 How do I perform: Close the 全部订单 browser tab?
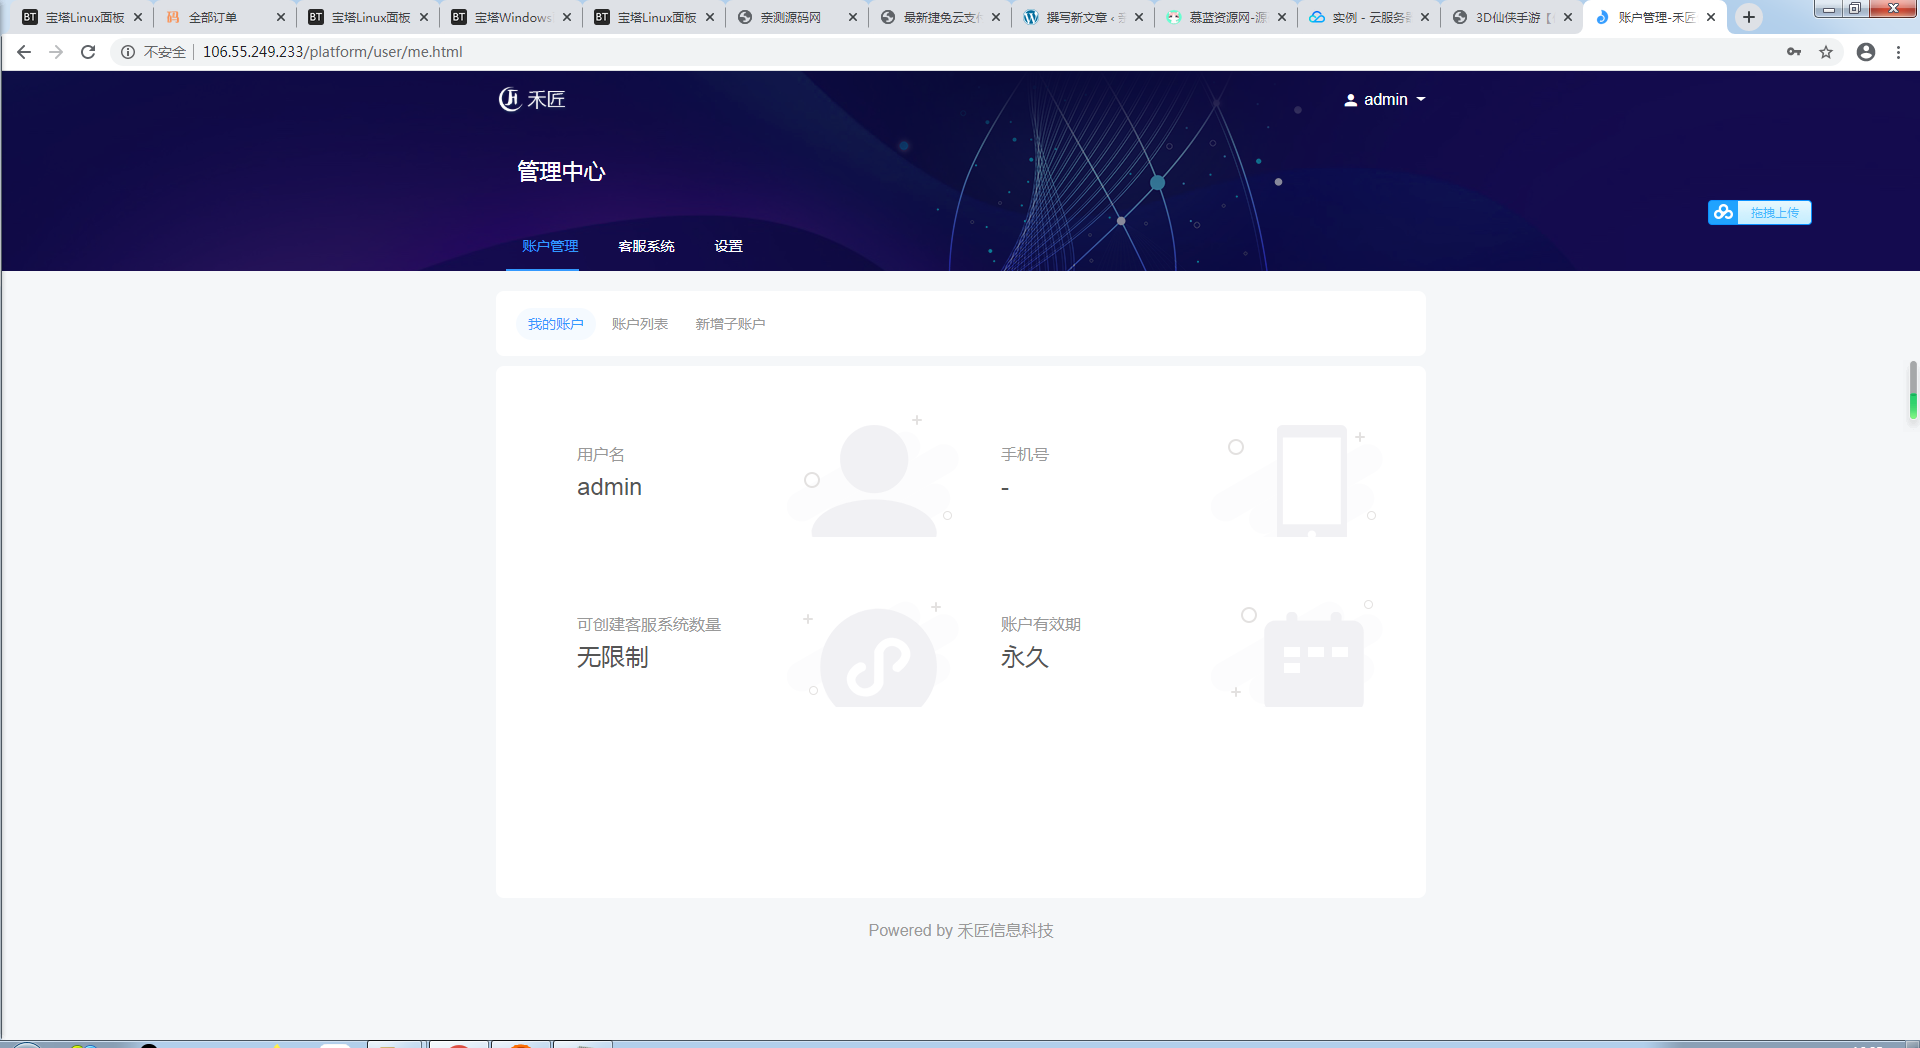click(x=281, y=17)
